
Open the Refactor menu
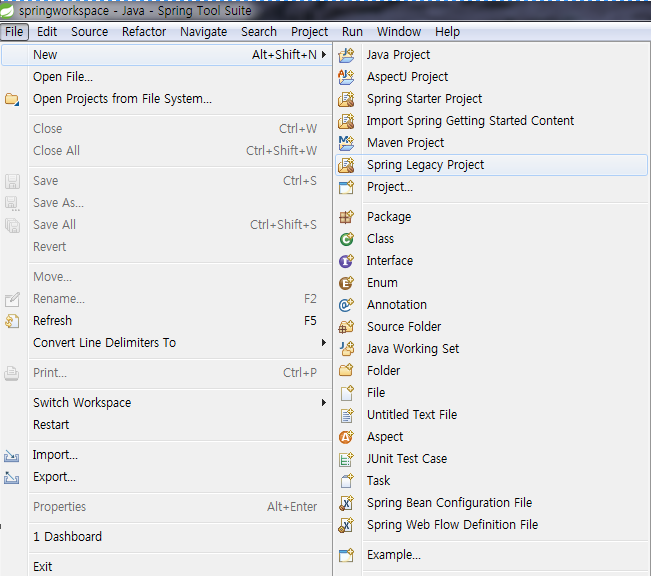[144, 32]
